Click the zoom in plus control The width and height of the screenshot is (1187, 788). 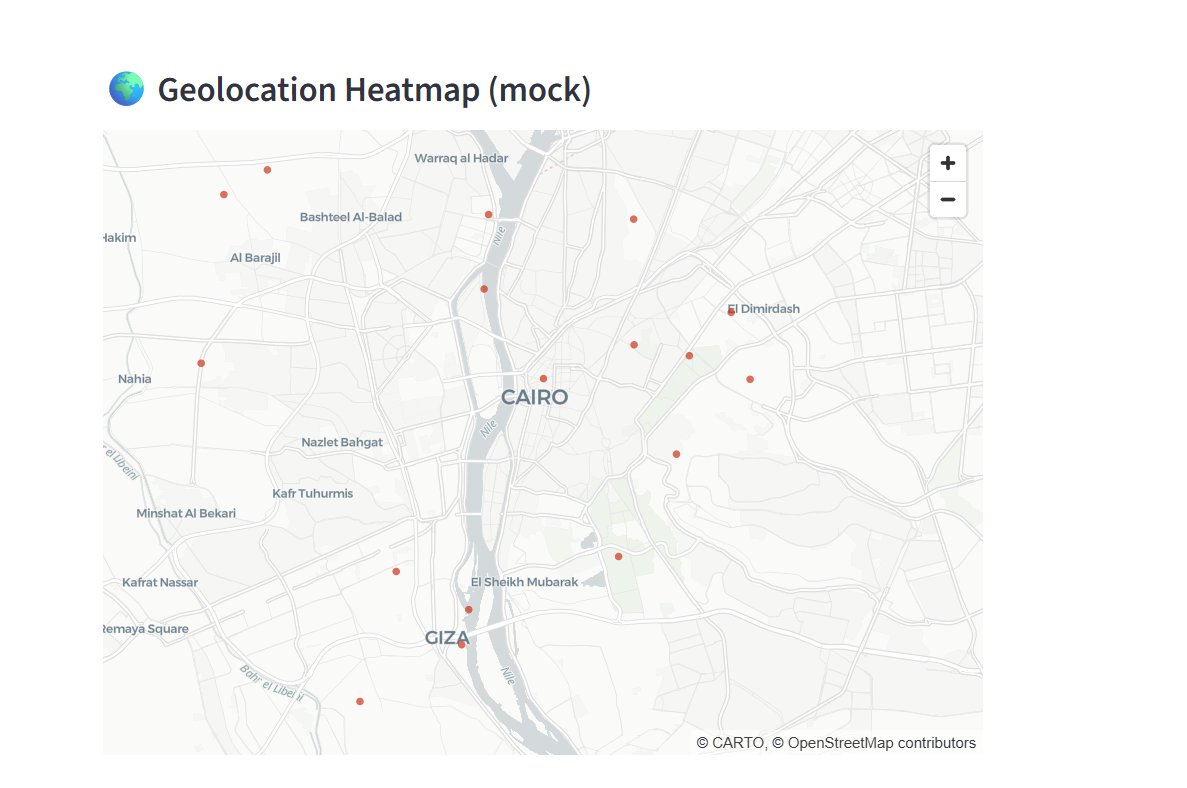pos(947,162)
